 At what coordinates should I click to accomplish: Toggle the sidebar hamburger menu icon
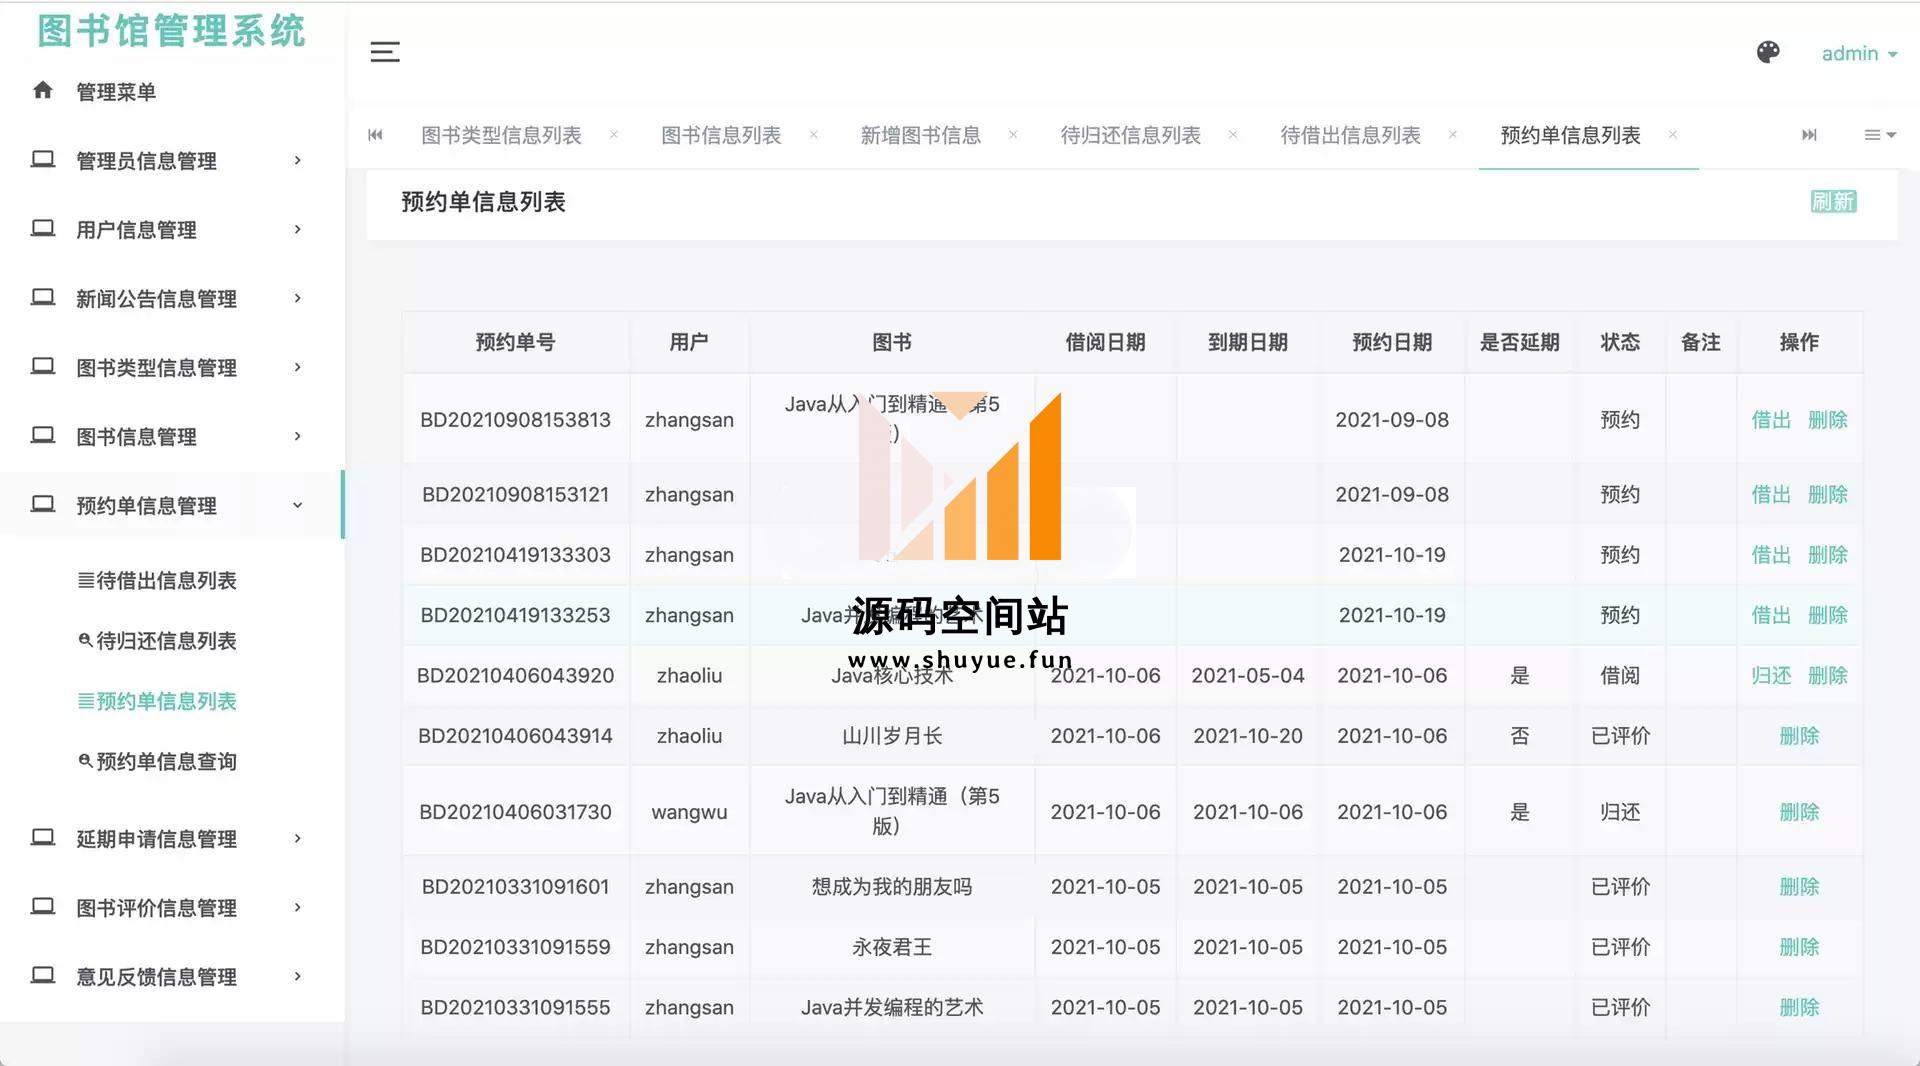[x=385, y=52]
